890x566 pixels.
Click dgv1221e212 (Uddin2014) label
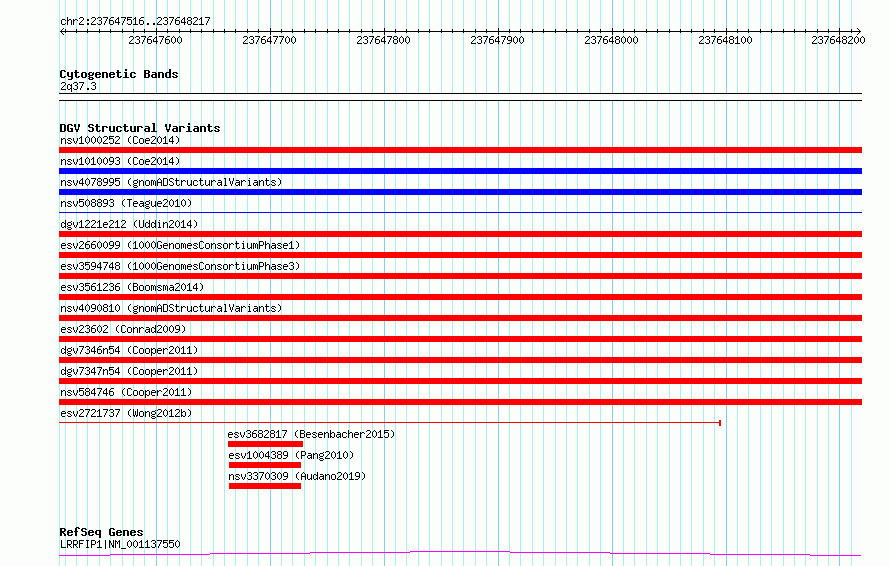click(129, 224)
